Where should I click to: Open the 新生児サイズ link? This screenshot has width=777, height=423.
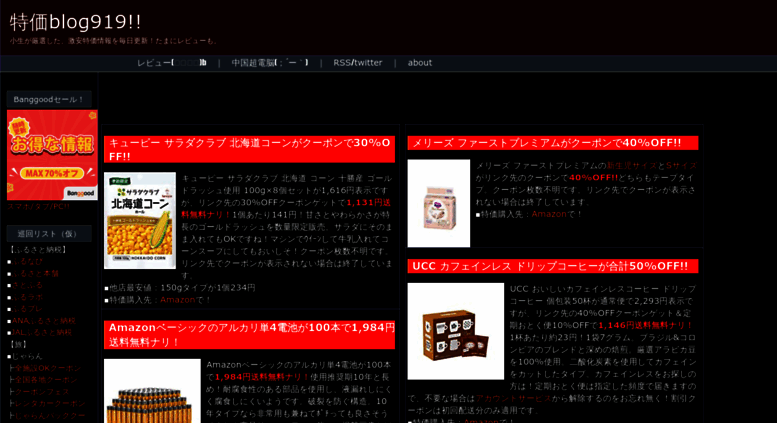coord(632,166)
